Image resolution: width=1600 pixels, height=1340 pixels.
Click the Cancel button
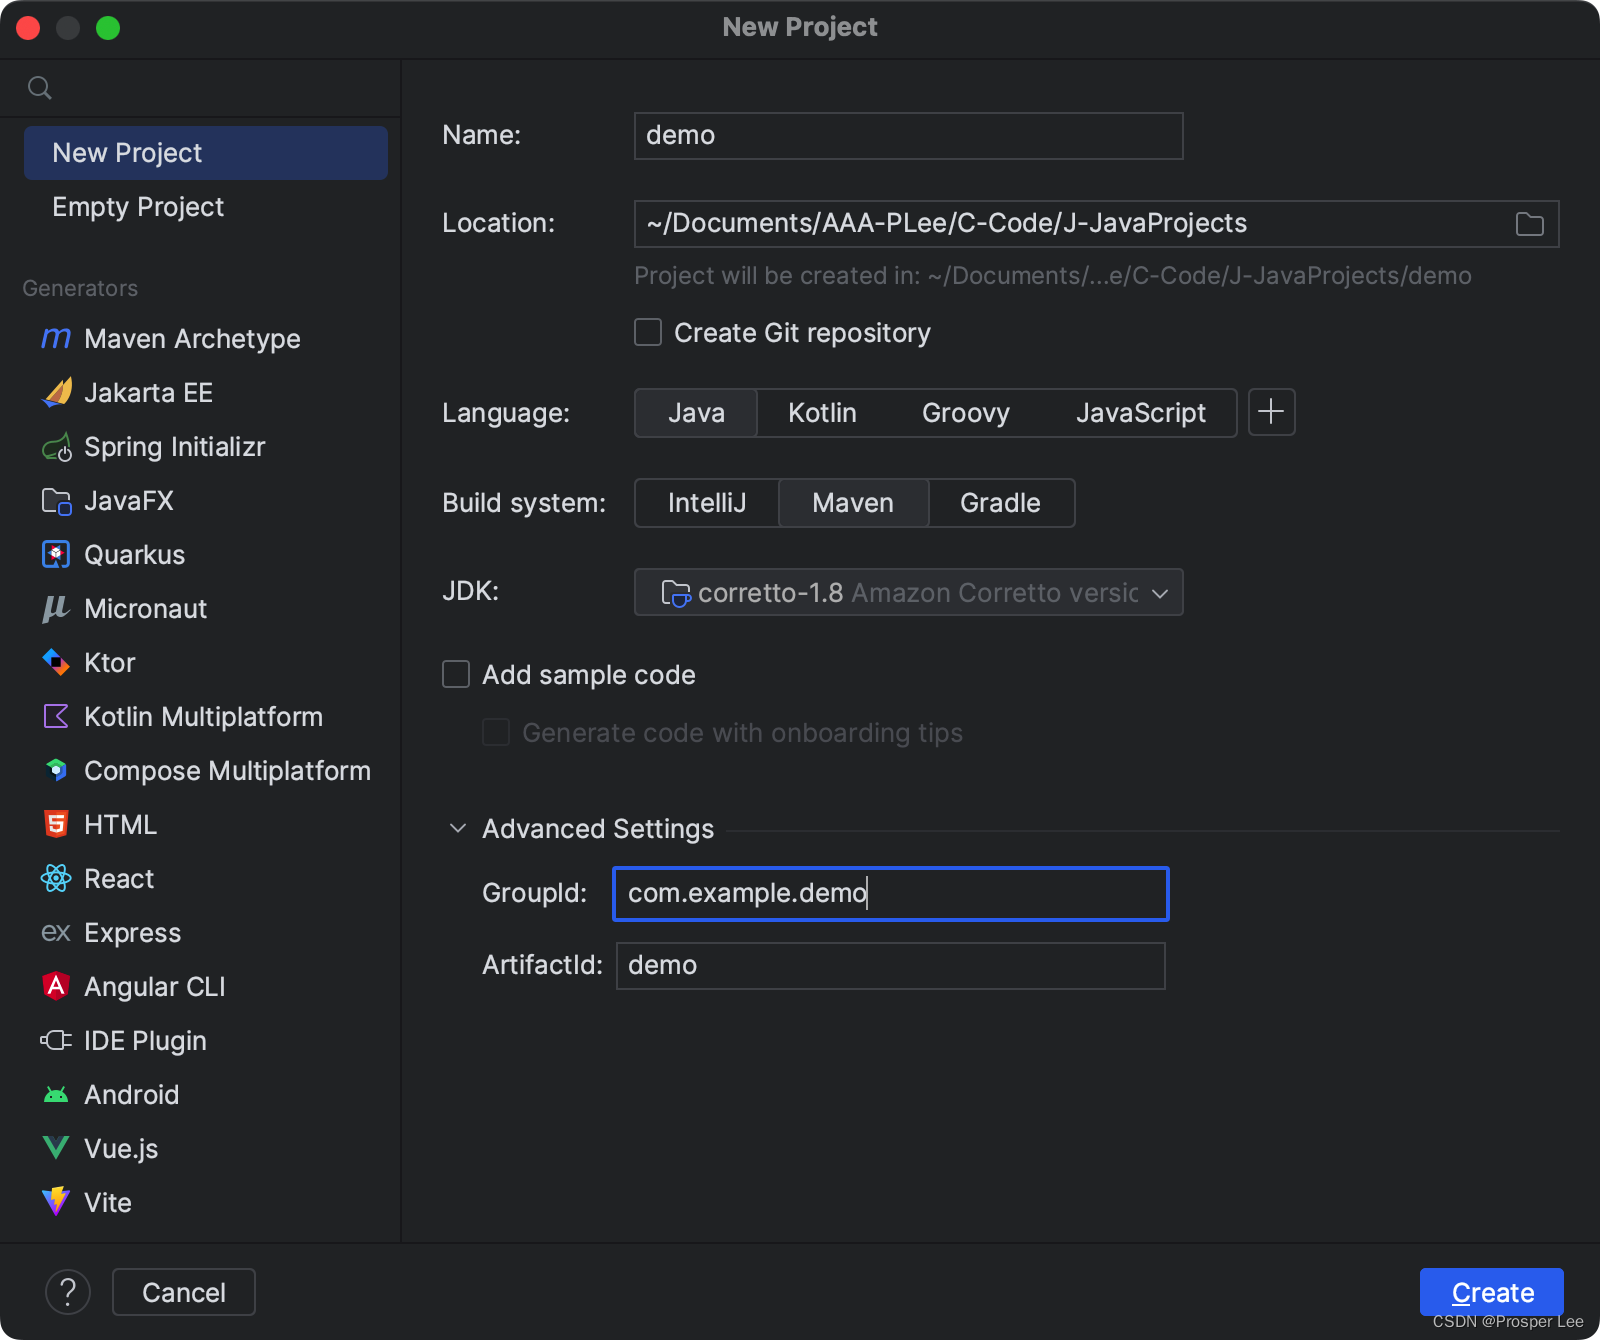tap(184, 1292)
